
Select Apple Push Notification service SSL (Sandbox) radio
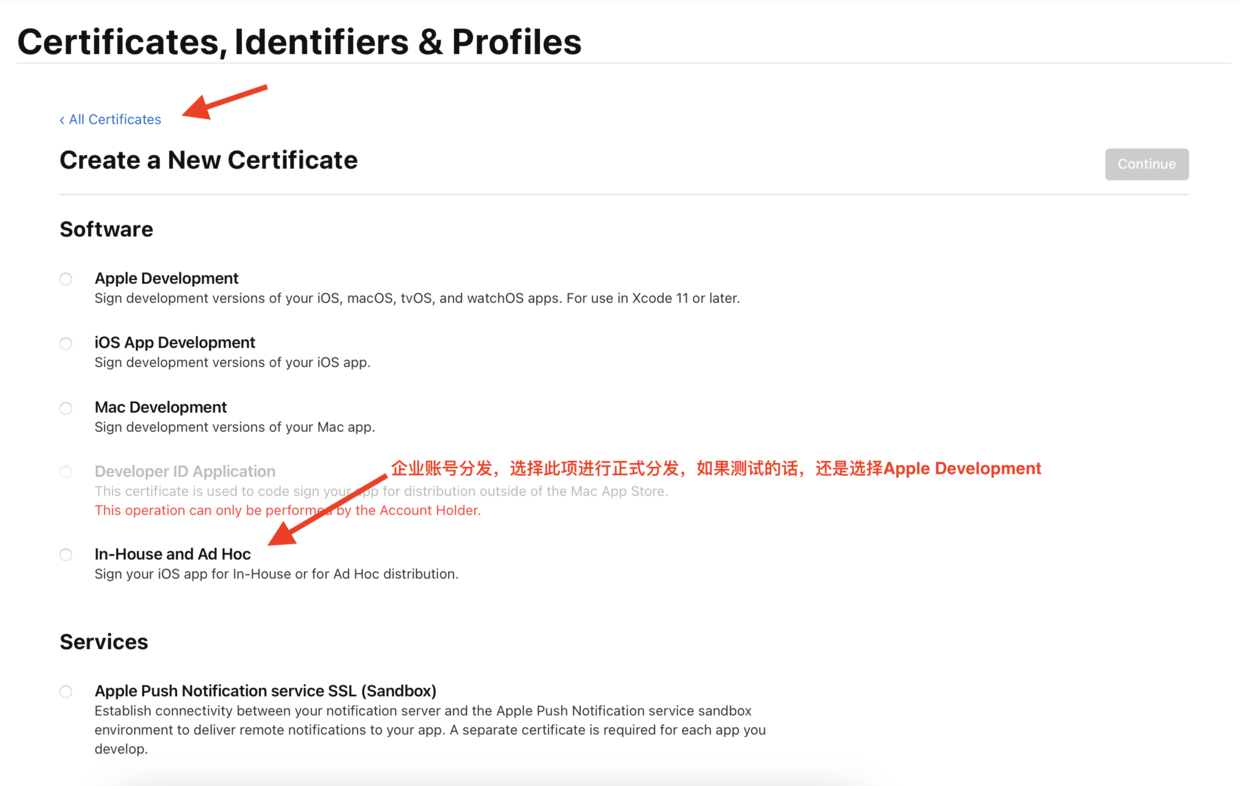pos(66,692)
